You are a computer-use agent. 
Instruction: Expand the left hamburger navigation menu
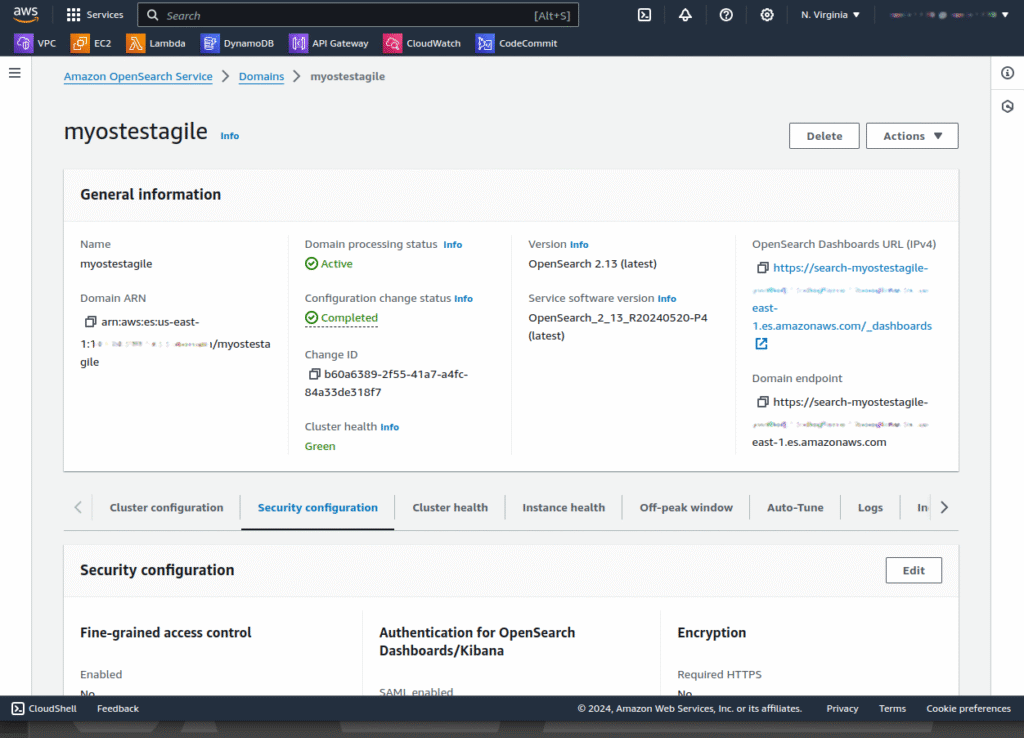tap(14, 73)
